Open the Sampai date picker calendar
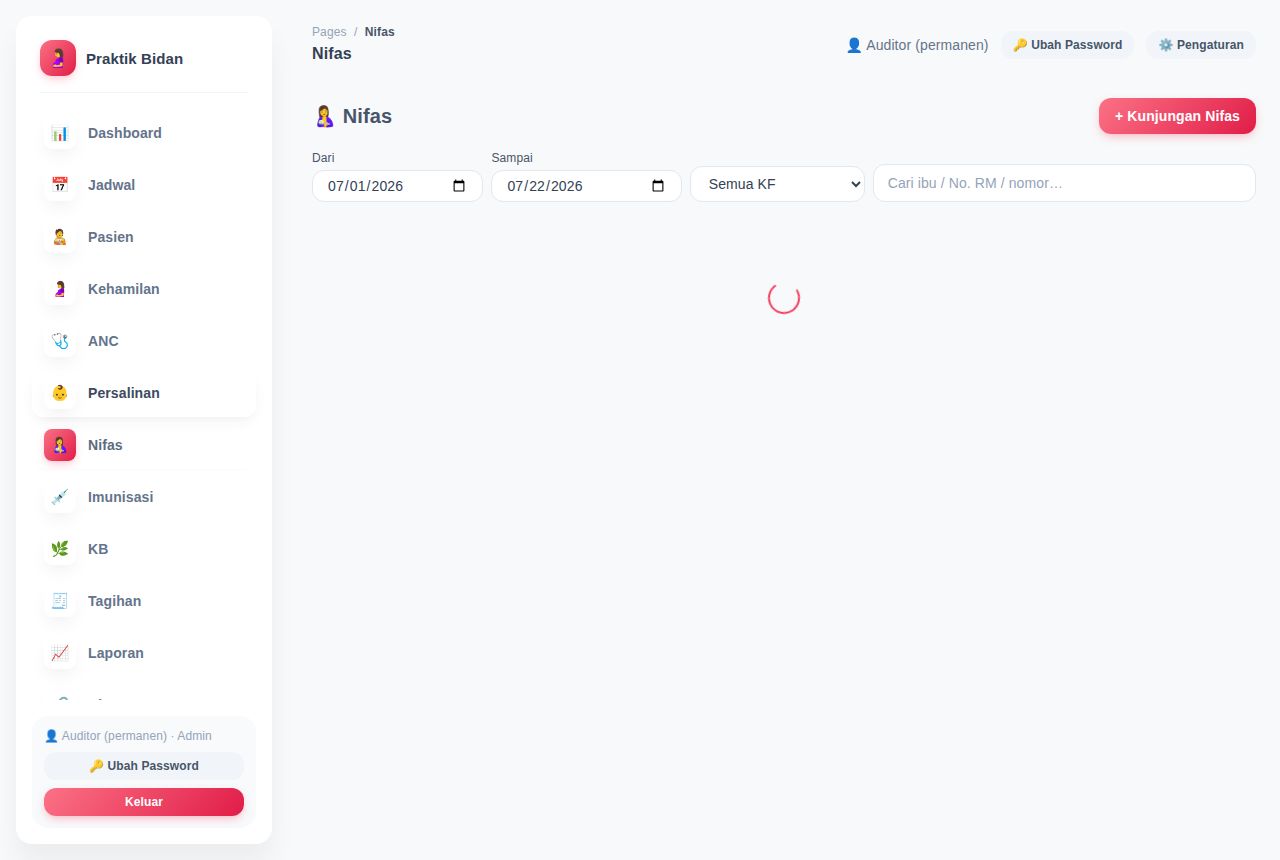 658,186
